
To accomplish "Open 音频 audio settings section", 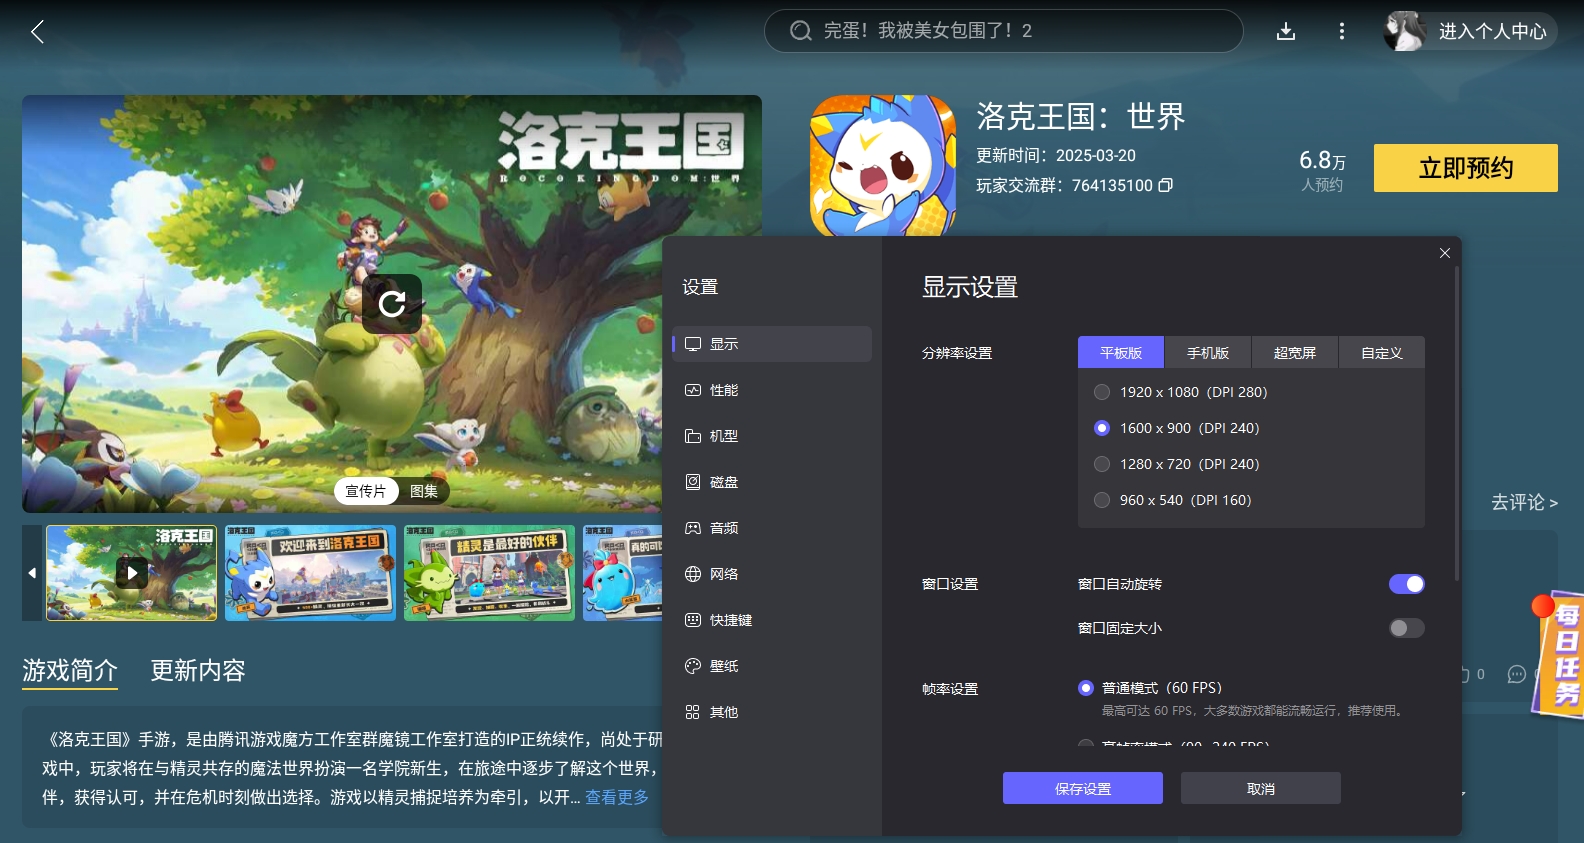I will point(772,528).
